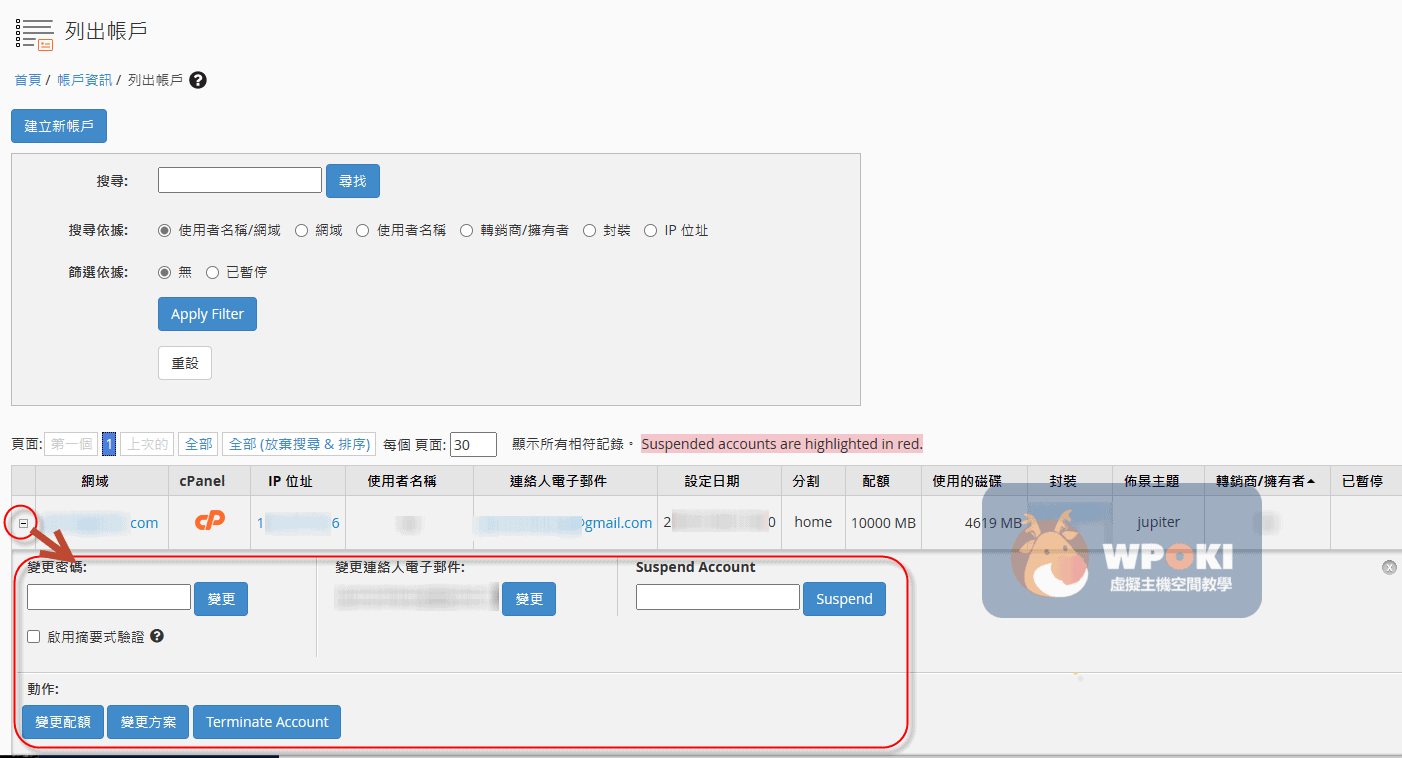
Task: Click the list accounts page icon
Action: tap(34, 32)
